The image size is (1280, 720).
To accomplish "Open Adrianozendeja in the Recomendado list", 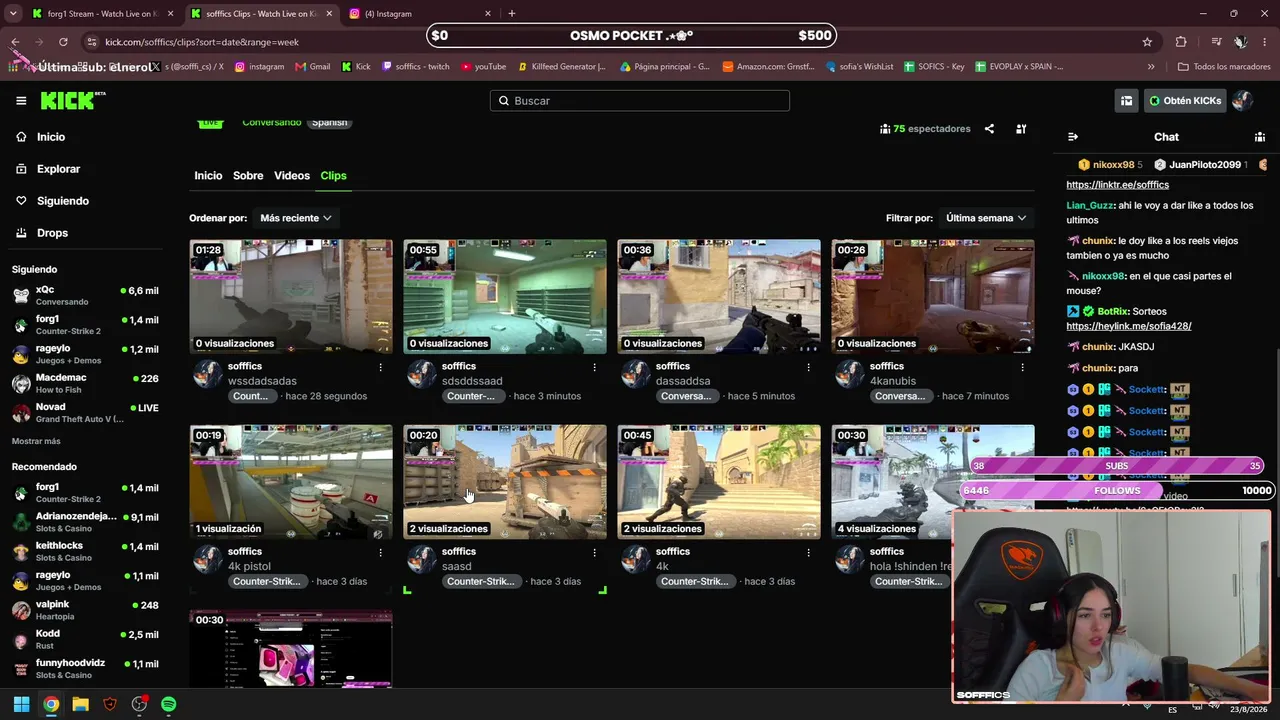I will 86,522.
